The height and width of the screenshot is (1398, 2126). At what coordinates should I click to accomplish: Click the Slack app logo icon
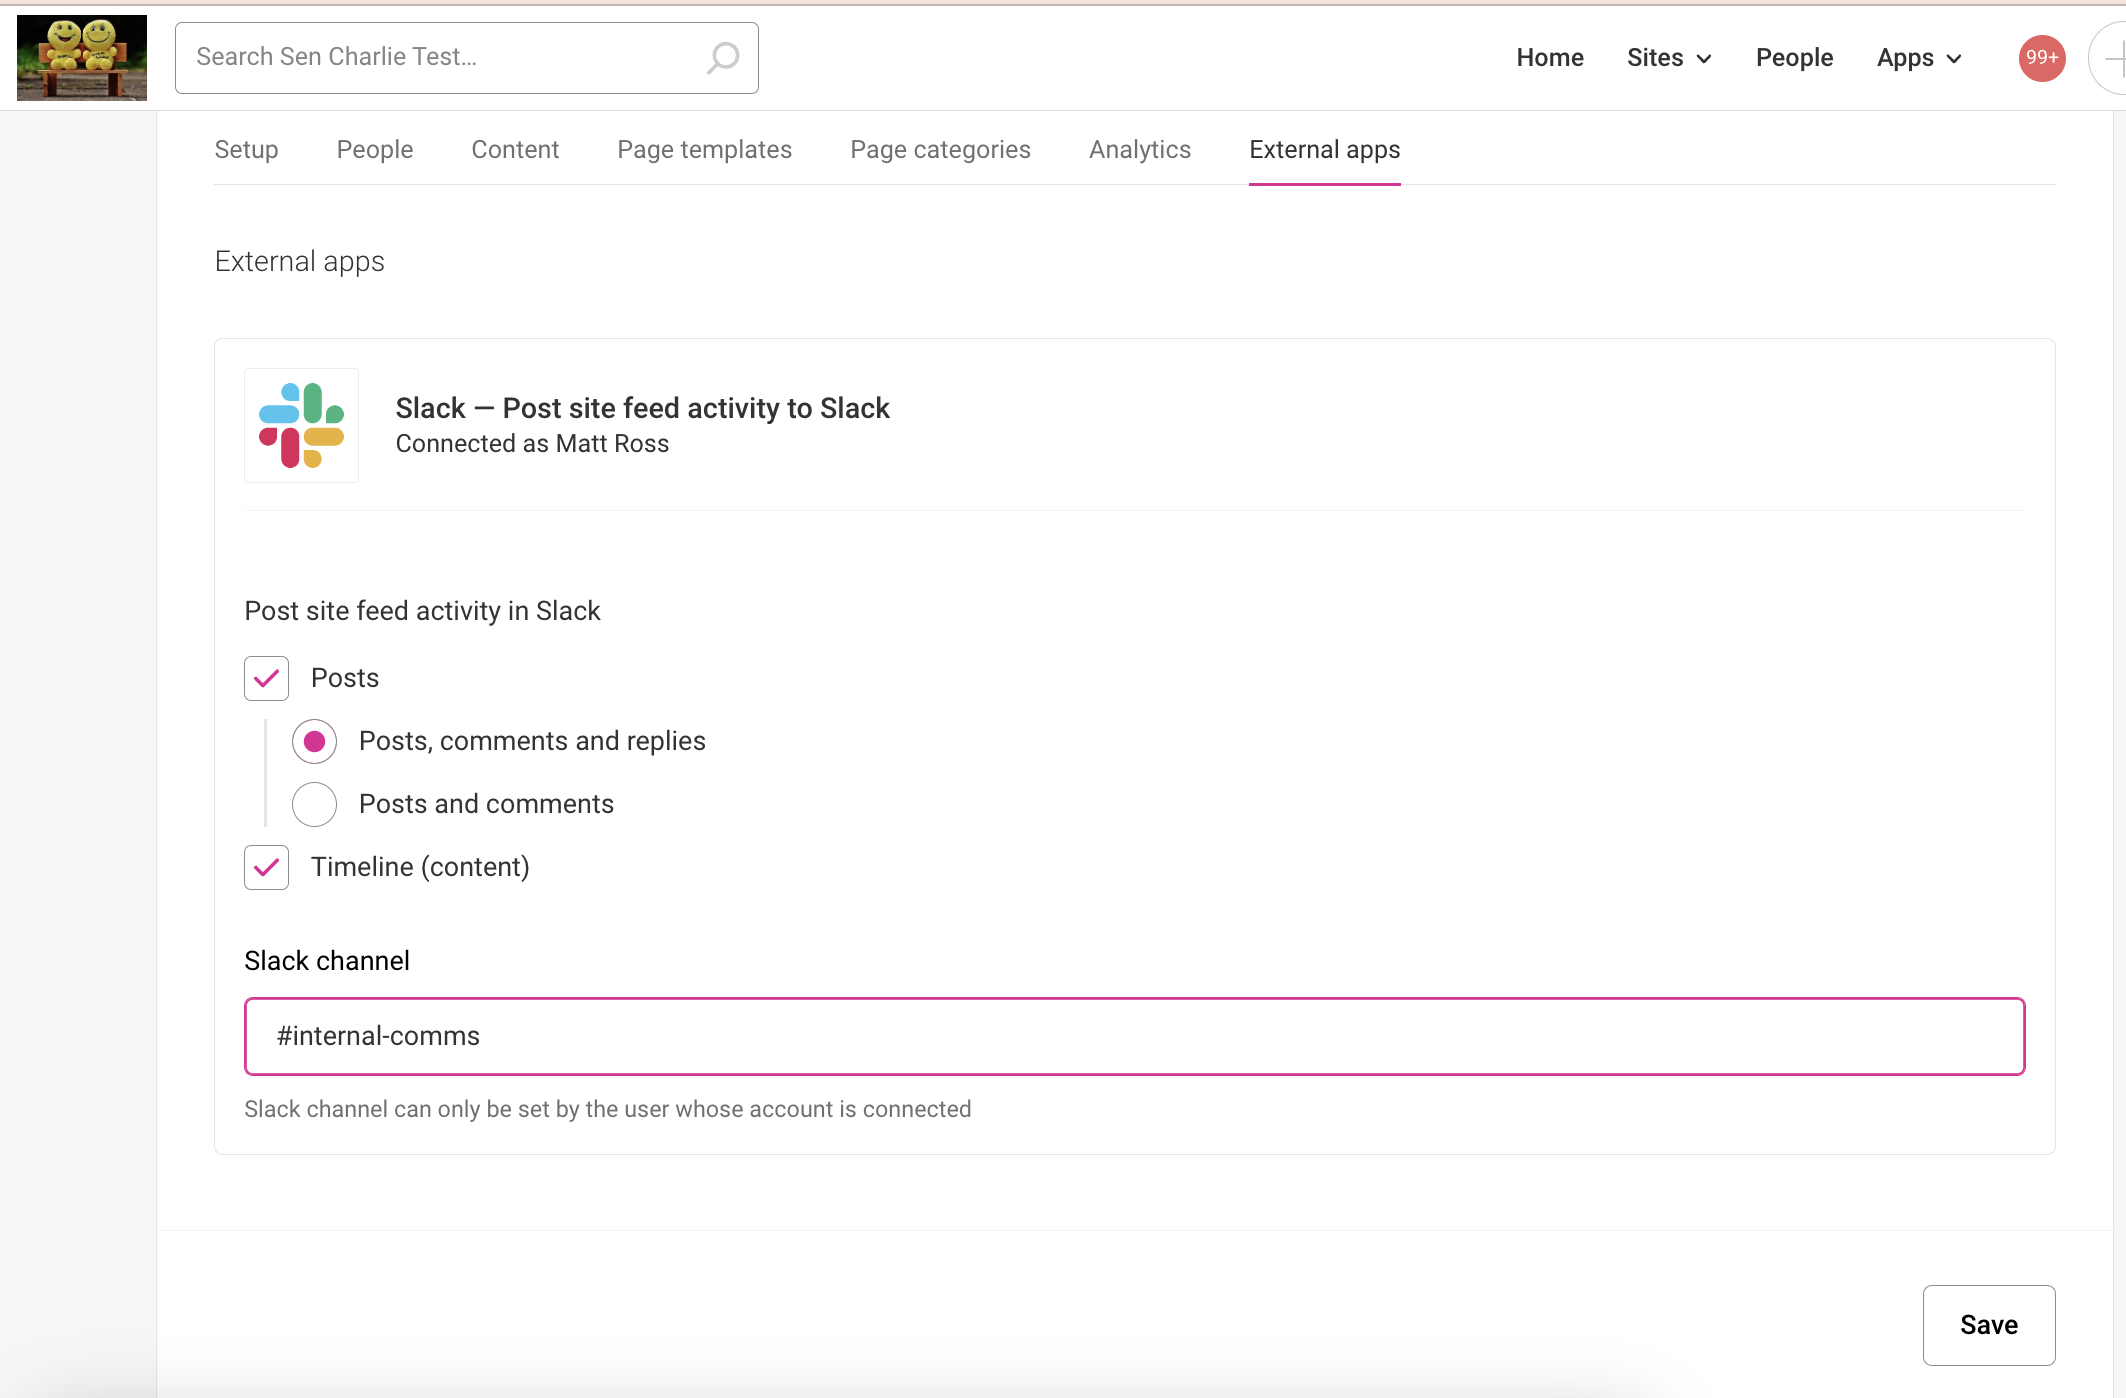300,425
